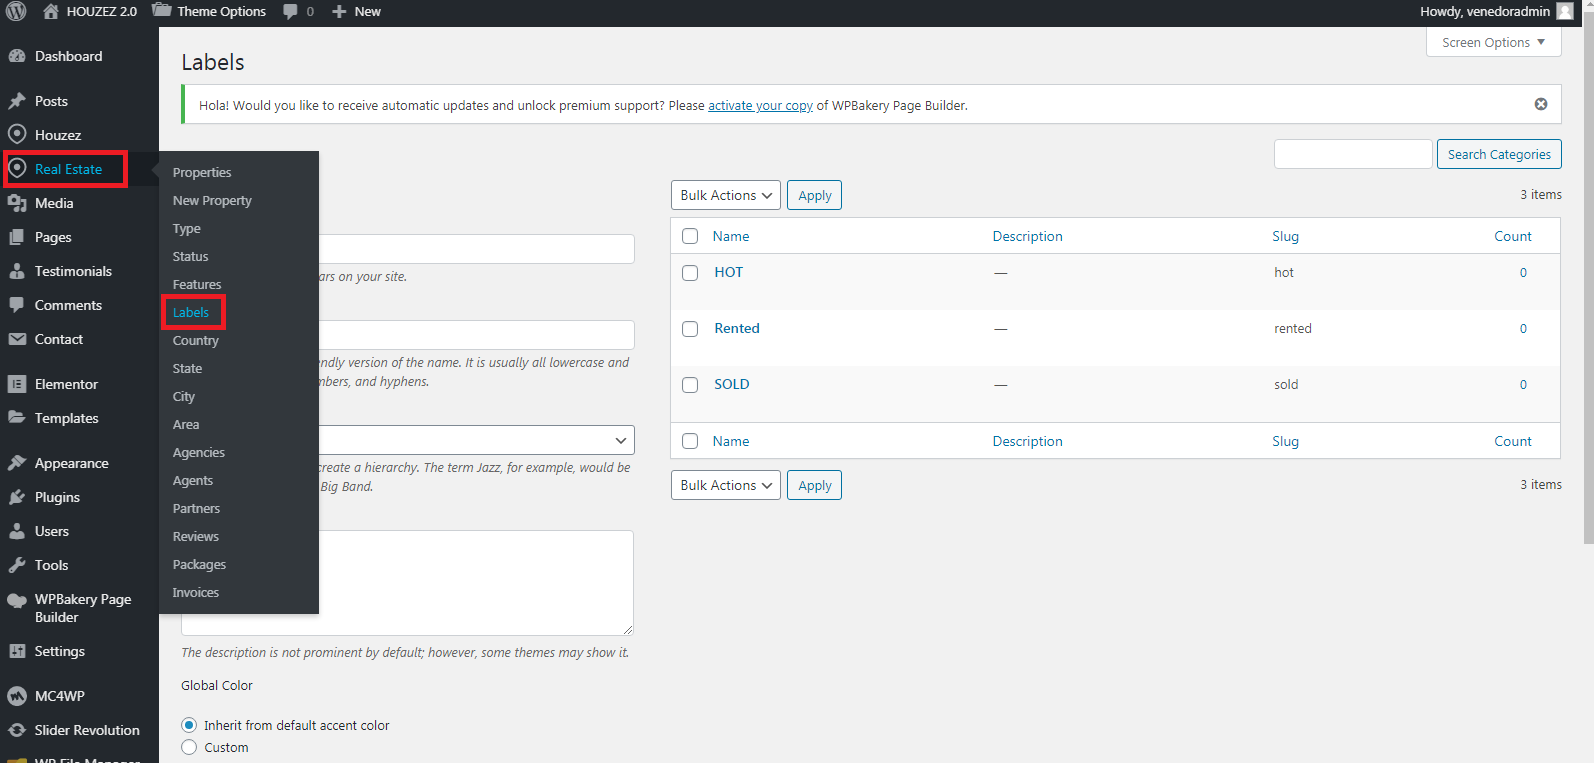
Task: Click the Houzez sidebar icon
Action: [x=17, y=135]
